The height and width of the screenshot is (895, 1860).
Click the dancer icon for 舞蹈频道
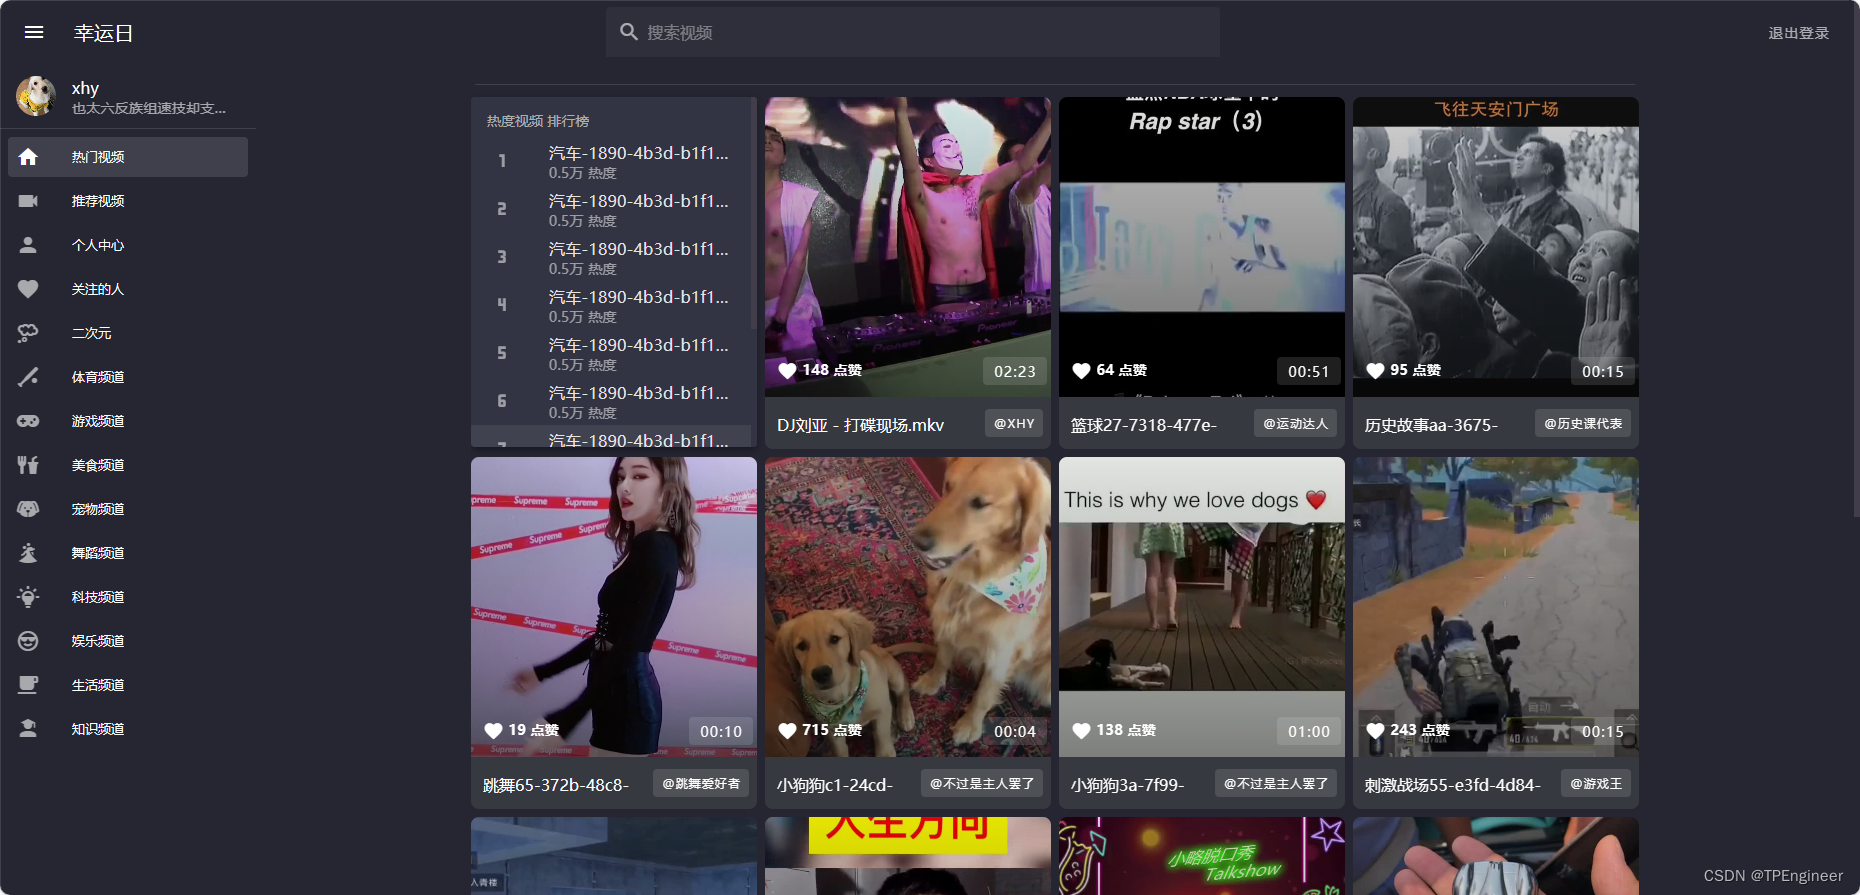(x=28, y=553)
